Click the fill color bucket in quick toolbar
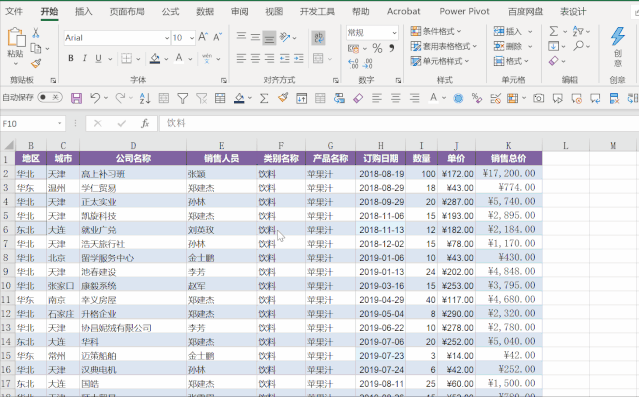 (x=239, y=98)
